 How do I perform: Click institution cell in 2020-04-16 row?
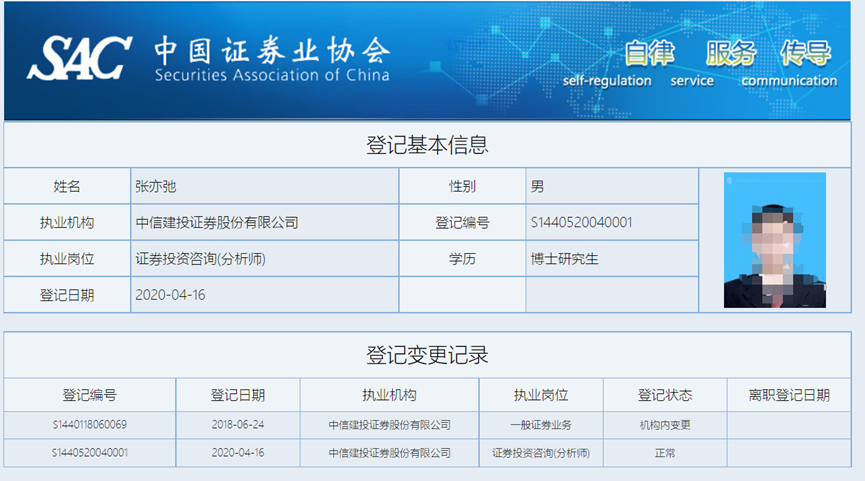tap(389, 453)
